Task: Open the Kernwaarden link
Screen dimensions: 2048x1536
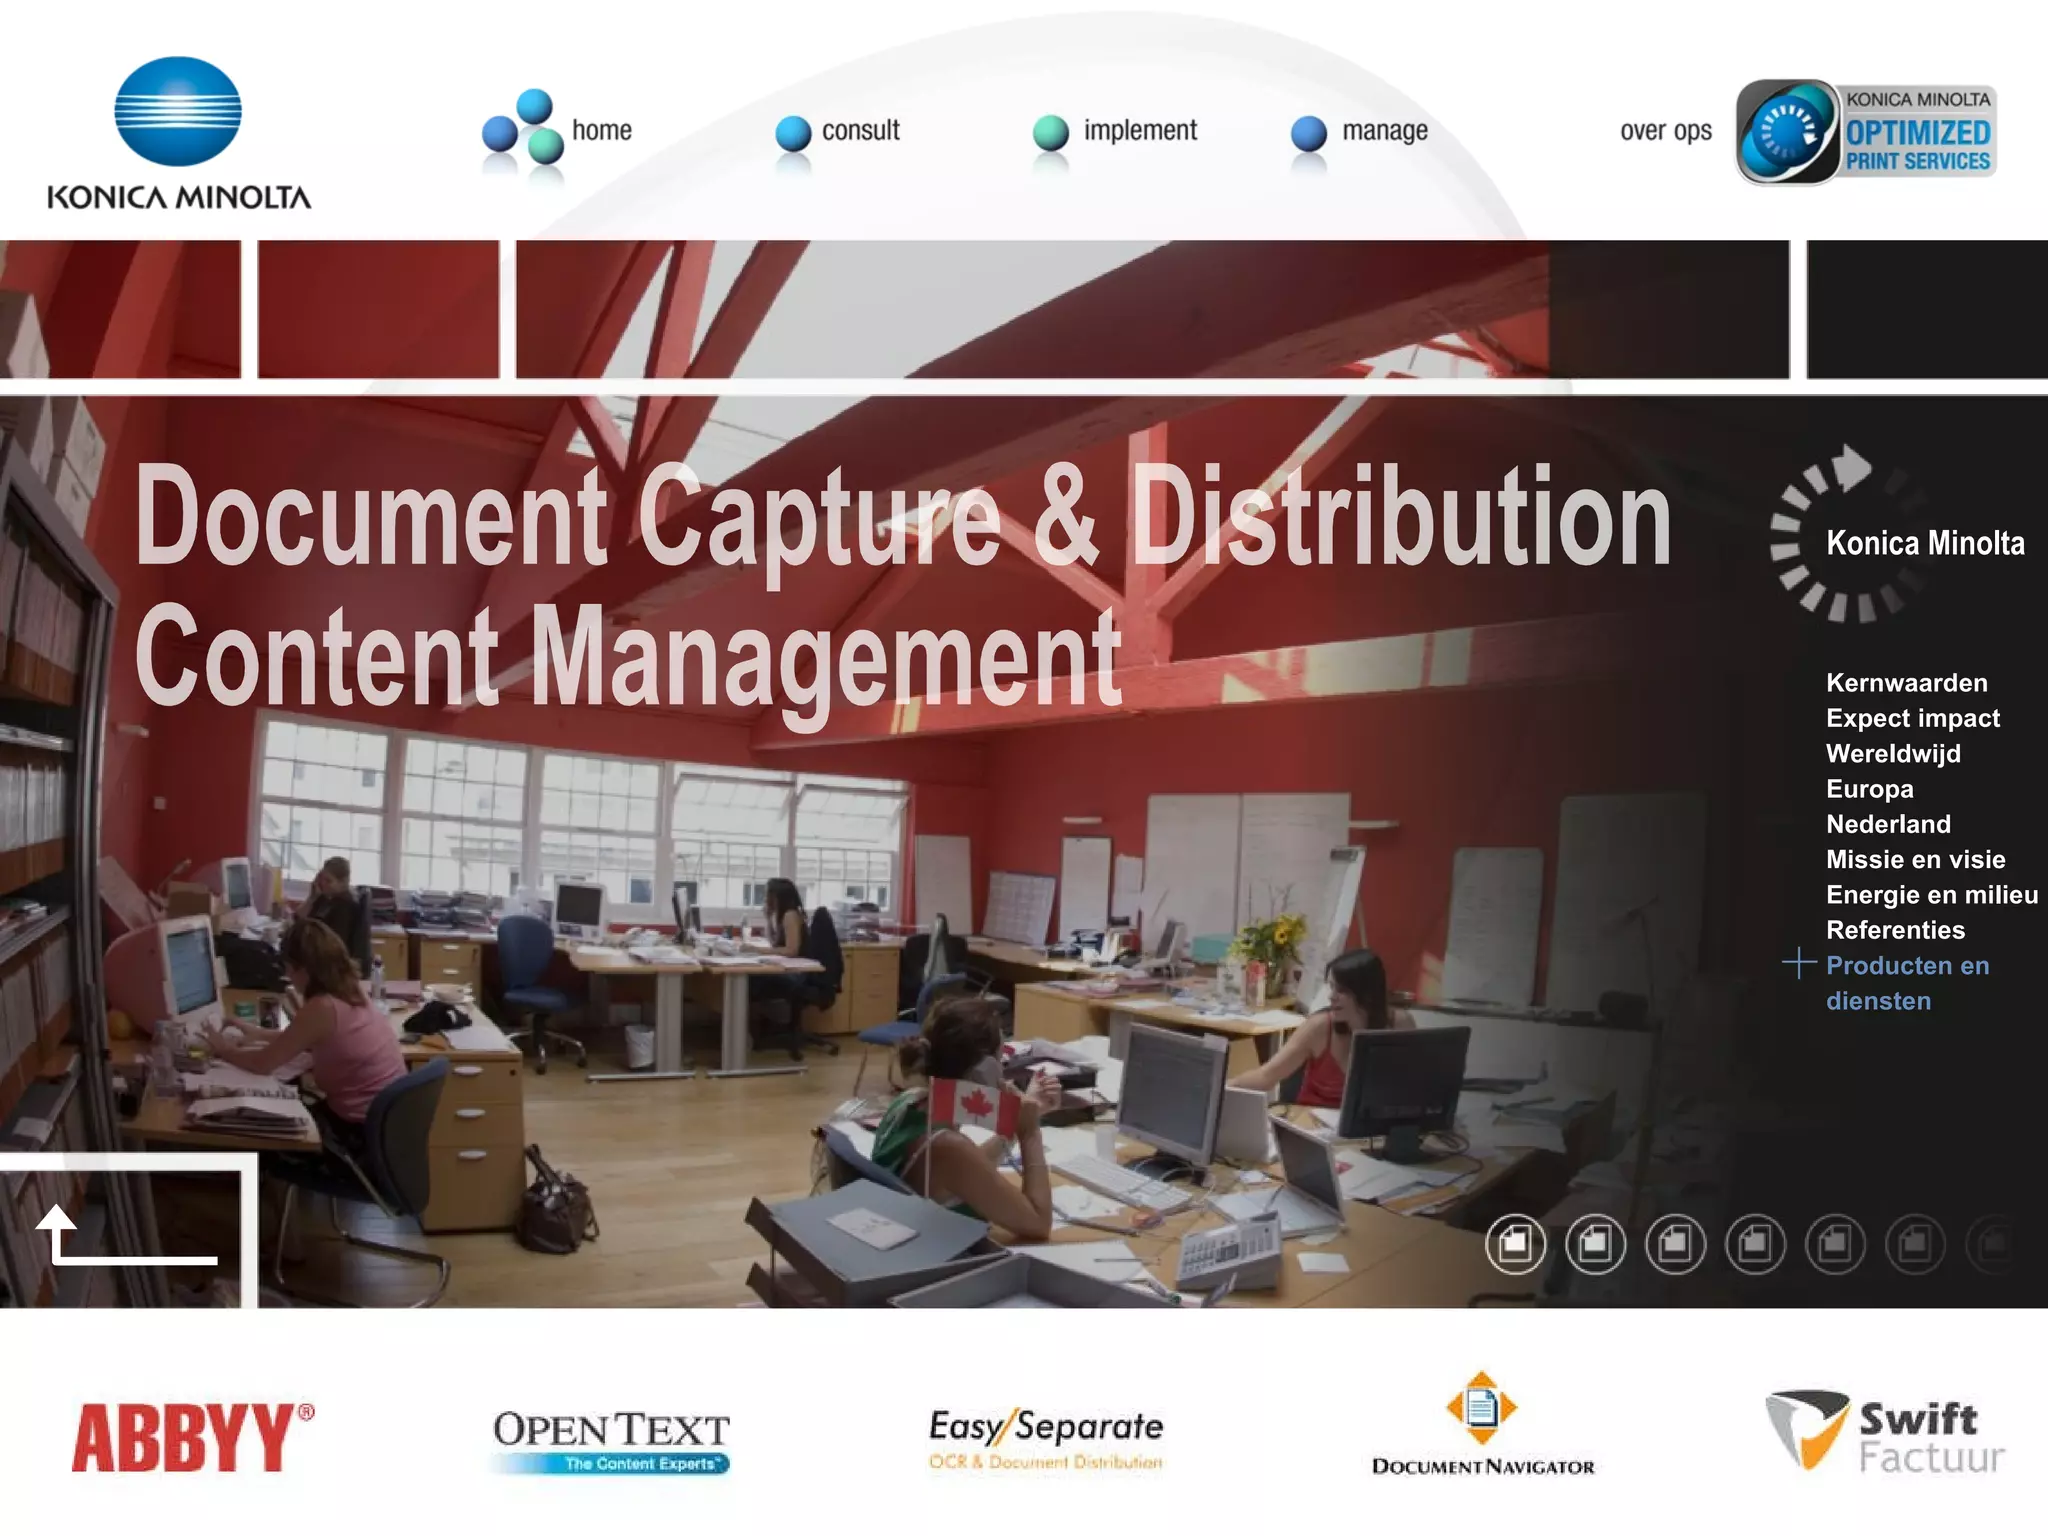Action: click(1906, 683)
